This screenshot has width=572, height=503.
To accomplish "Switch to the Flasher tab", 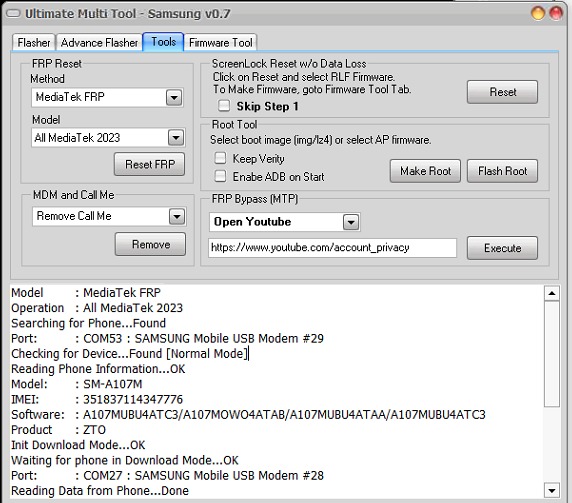I will [34, 43].
